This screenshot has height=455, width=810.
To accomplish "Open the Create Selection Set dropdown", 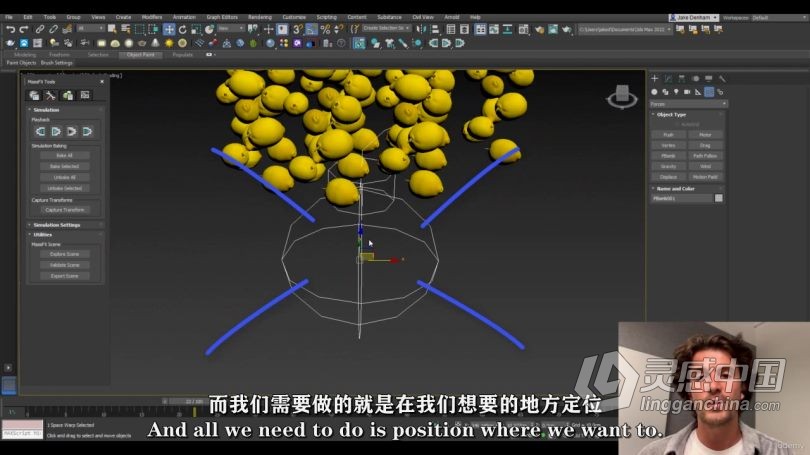I will coord(386,29).
